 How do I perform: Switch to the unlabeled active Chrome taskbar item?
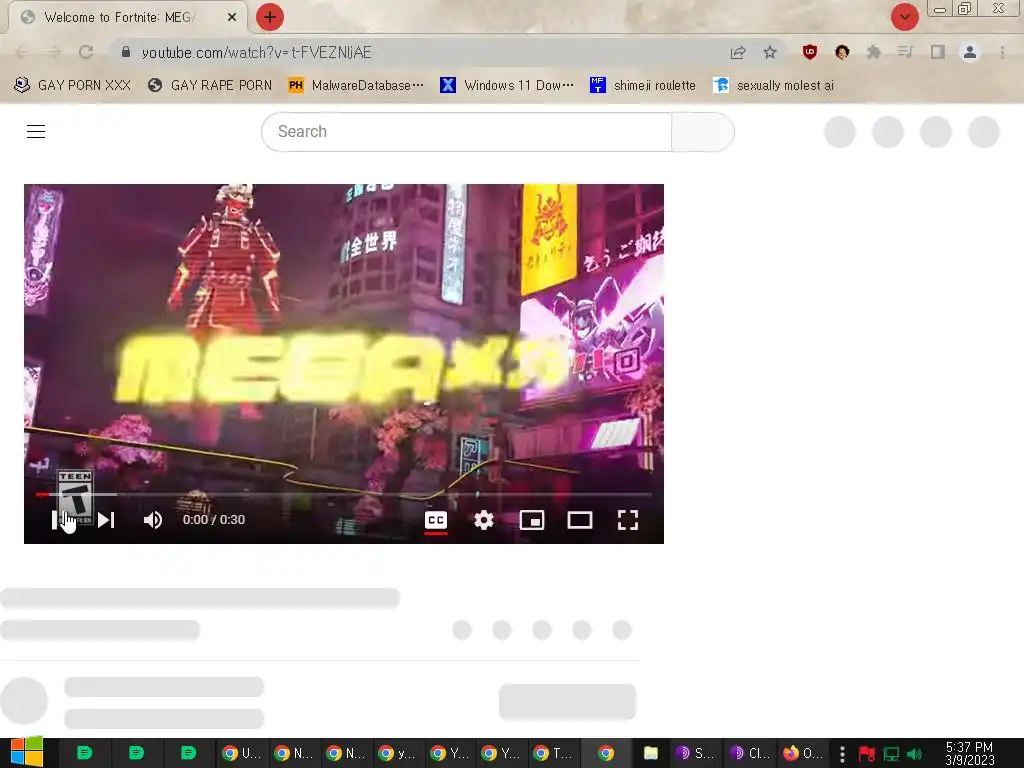[x=606, y=753]
